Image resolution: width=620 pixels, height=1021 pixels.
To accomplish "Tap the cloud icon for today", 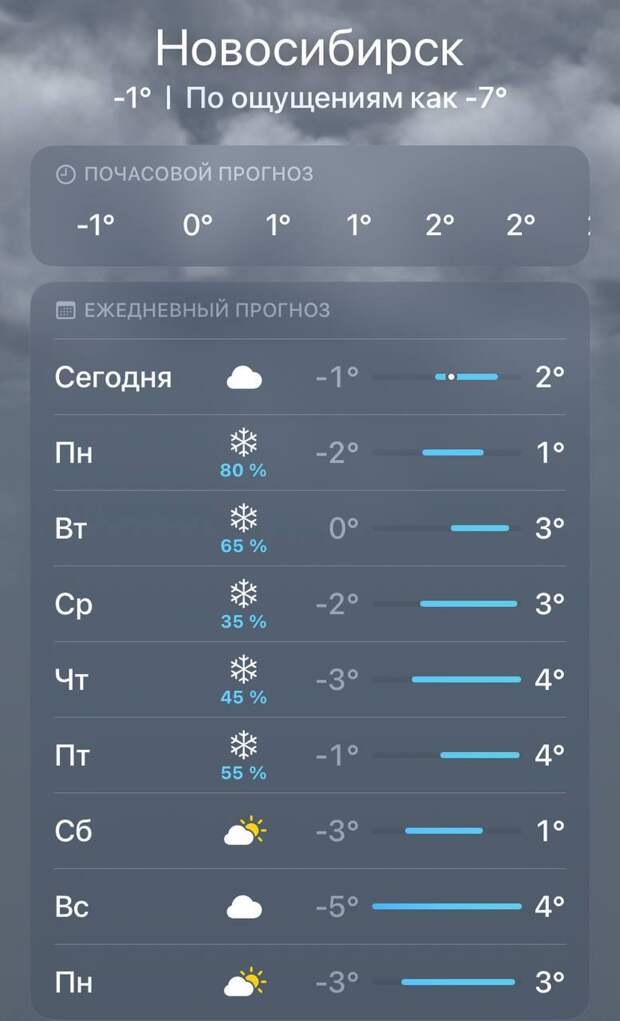I will tap(244, 378).
